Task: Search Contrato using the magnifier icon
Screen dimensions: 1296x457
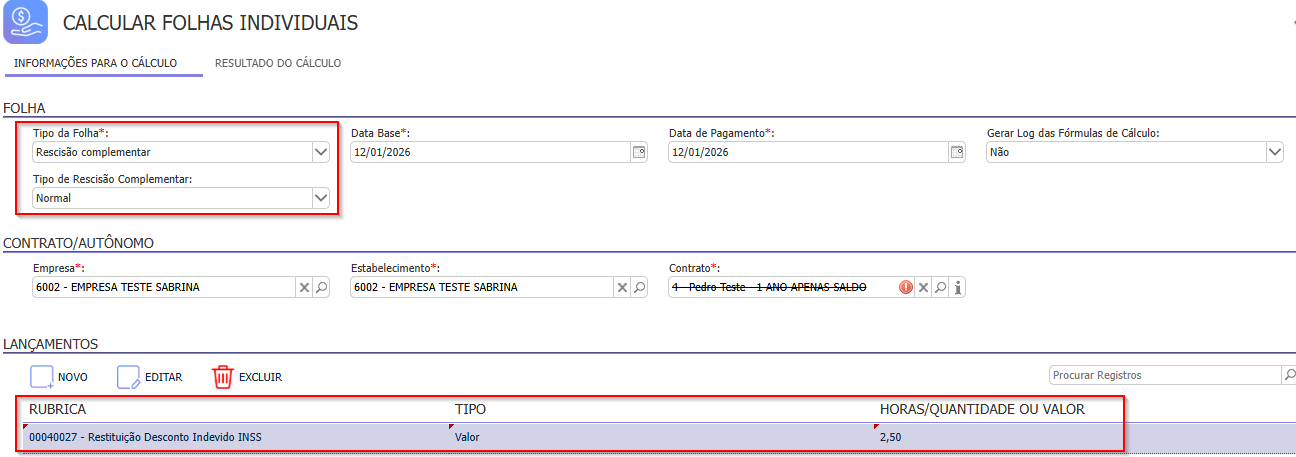Action: (x=940, y=287)
